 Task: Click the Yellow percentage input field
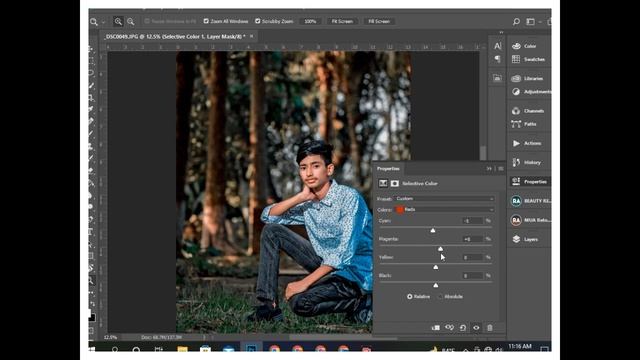click(472, 258)
